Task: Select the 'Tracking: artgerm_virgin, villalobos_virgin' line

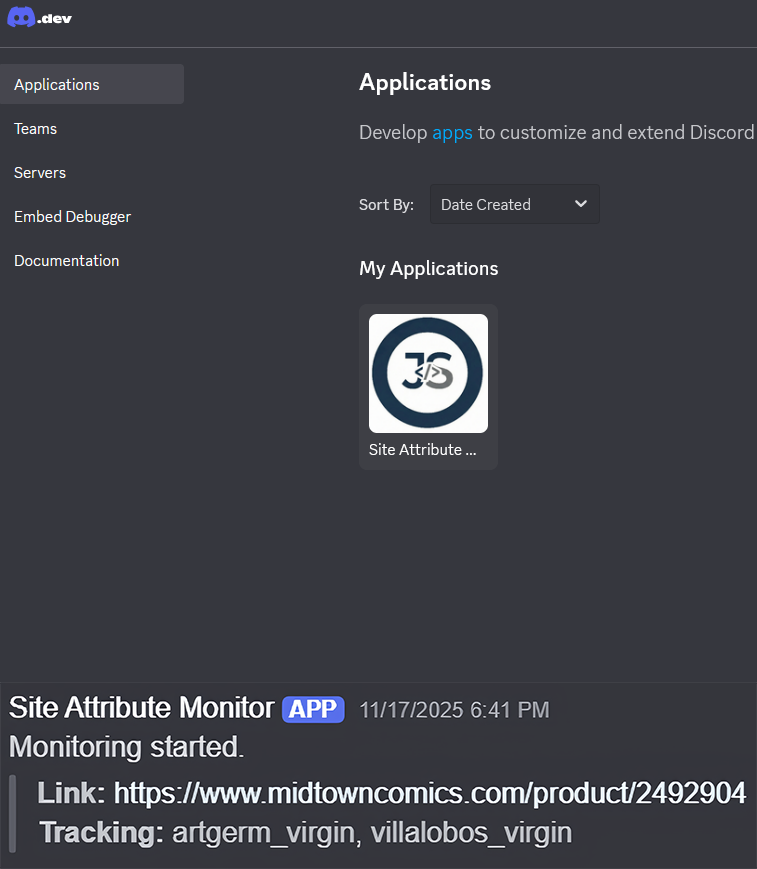Action: (x=305, y=832)
